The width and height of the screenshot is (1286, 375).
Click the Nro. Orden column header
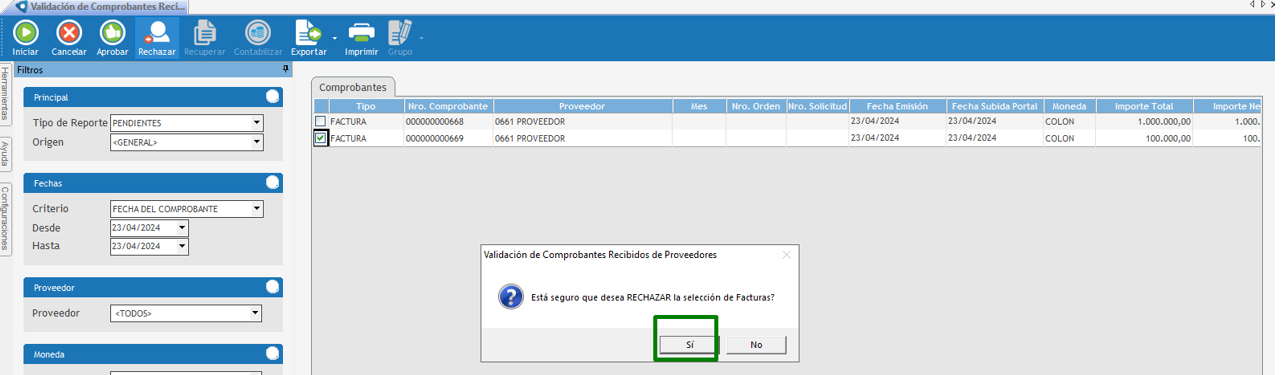(756, 106)
